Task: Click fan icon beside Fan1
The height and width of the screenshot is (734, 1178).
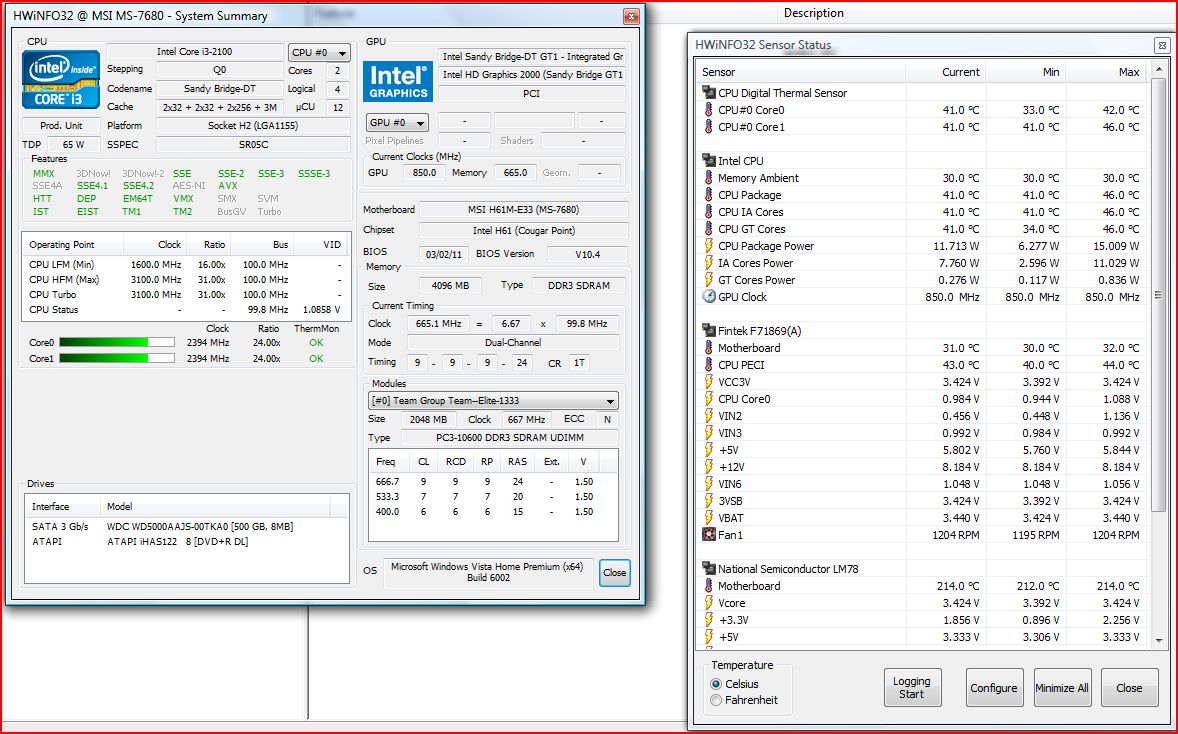Action: [708, 535]
